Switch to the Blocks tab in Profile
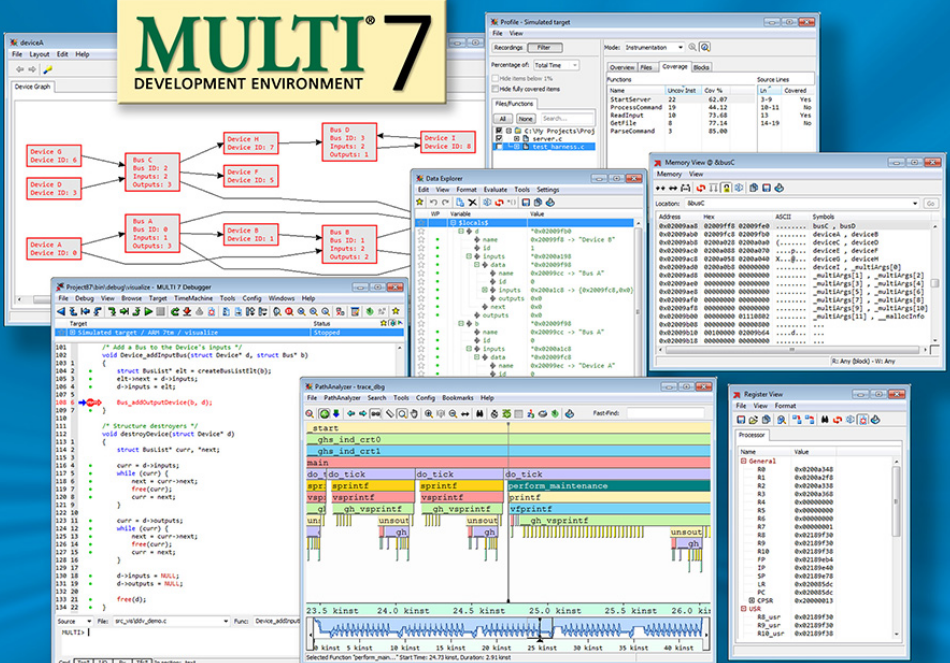This screenshot has width=950, height=663. coord(701,67)
